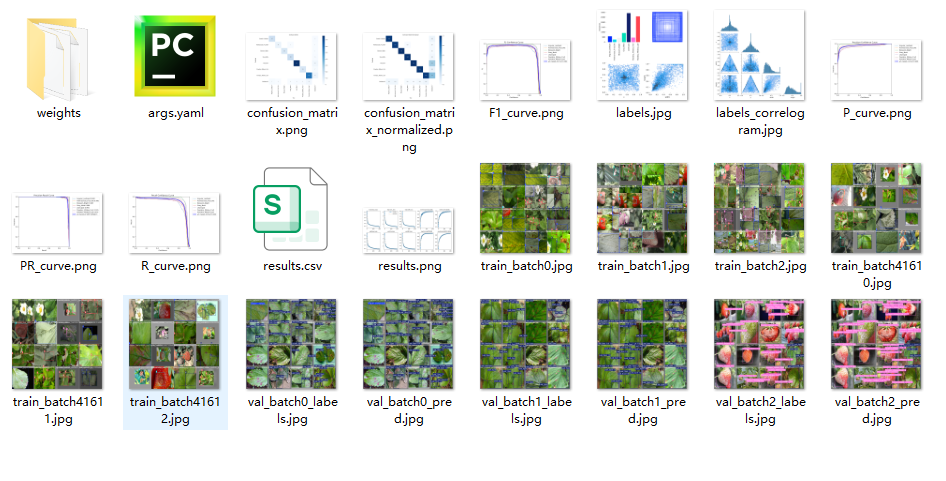Click the 'val_batch0_pred.jpg' file name
946x481 pixels.
click(409, 410)
